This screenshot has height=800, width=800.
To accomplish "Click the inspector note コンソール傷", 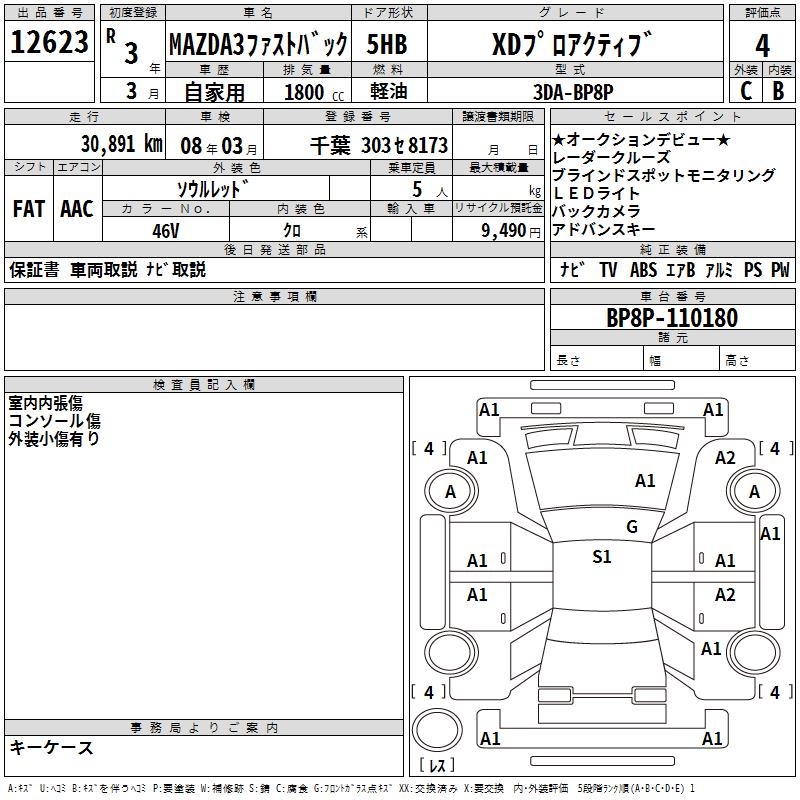I will pyautogui.click(x=54, y=420).
